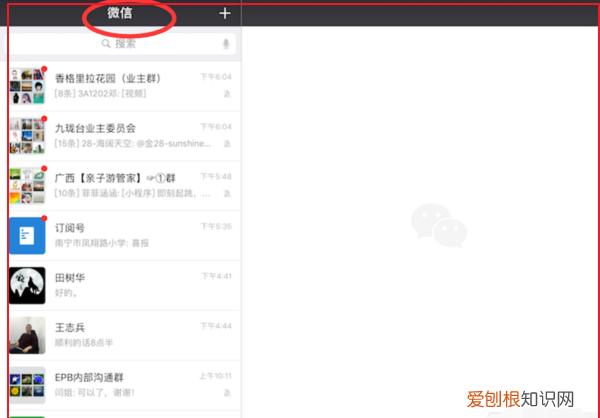This screenshot has width=600, height=418.
Task: Select preview 闫姐: 可以了，谢谢!
Action: click(x=95, y=393)
